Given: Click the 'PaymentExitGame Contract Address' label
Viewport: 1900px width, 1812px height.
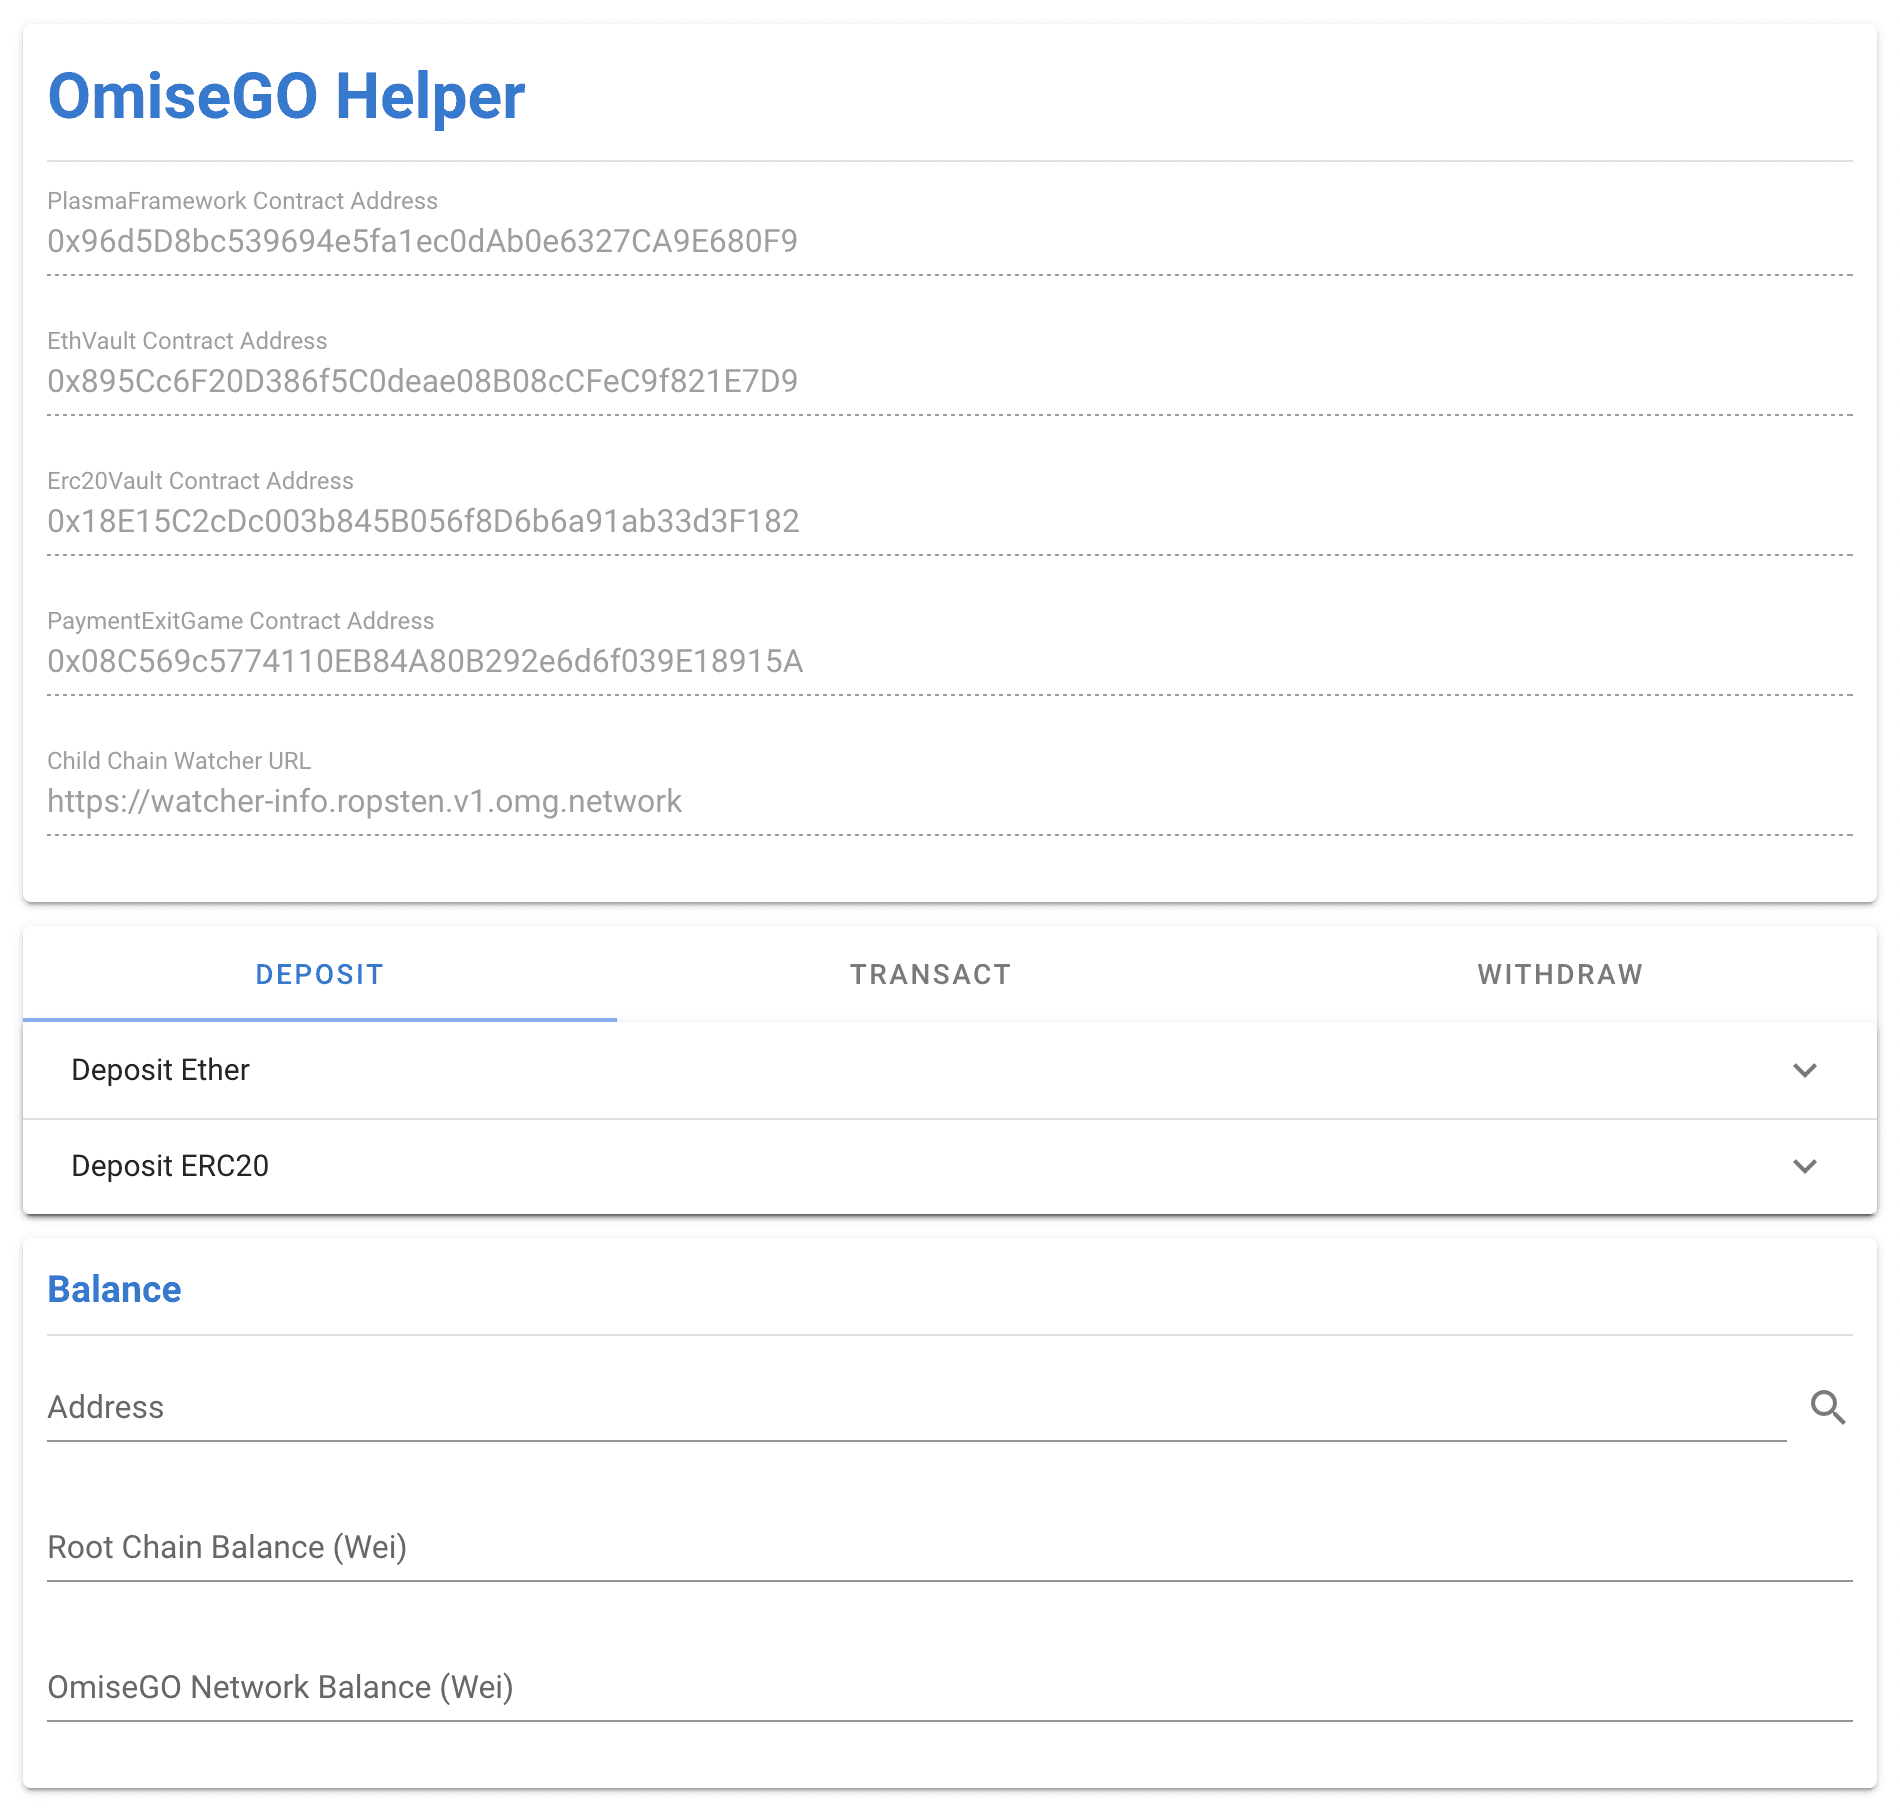Looking at the screenshot, I should tap(241, 621).
